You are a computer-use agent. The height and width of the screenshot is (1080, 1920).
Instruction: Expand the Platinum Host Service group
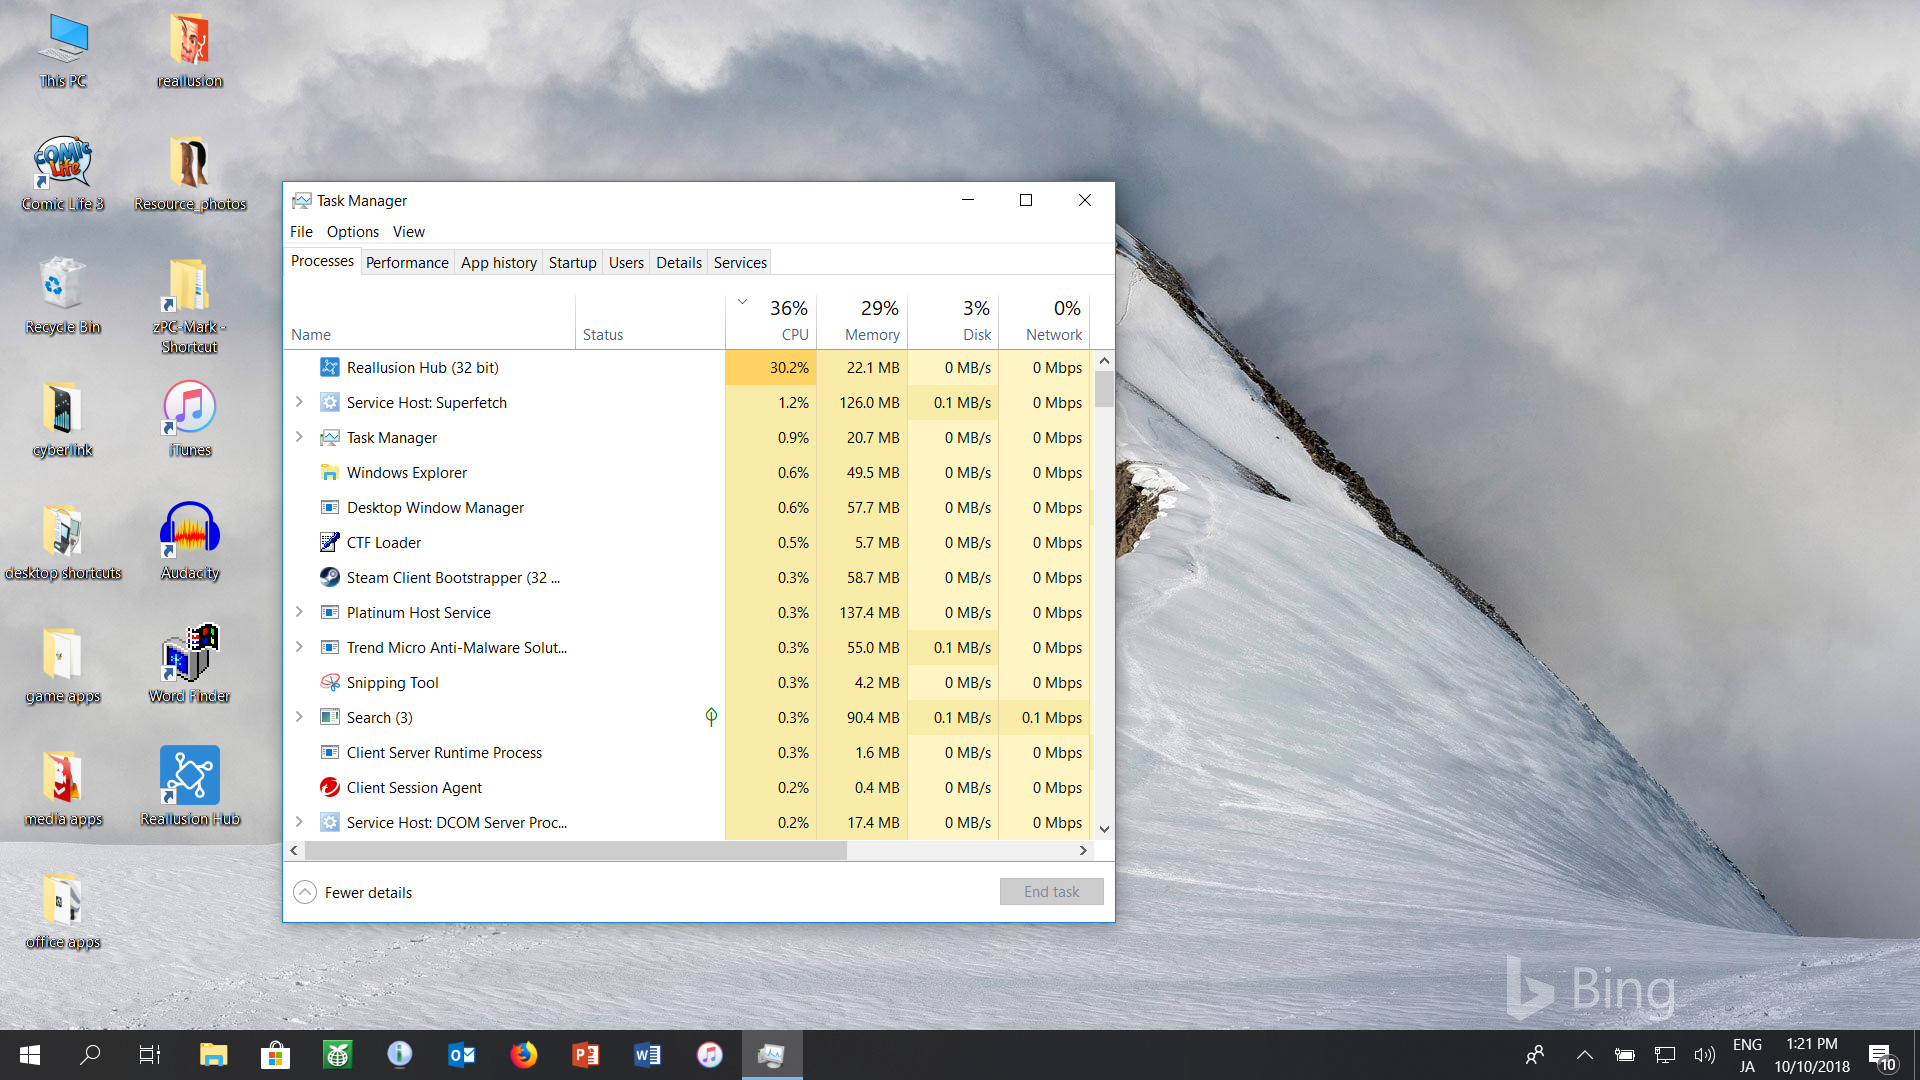pos(299,612)
